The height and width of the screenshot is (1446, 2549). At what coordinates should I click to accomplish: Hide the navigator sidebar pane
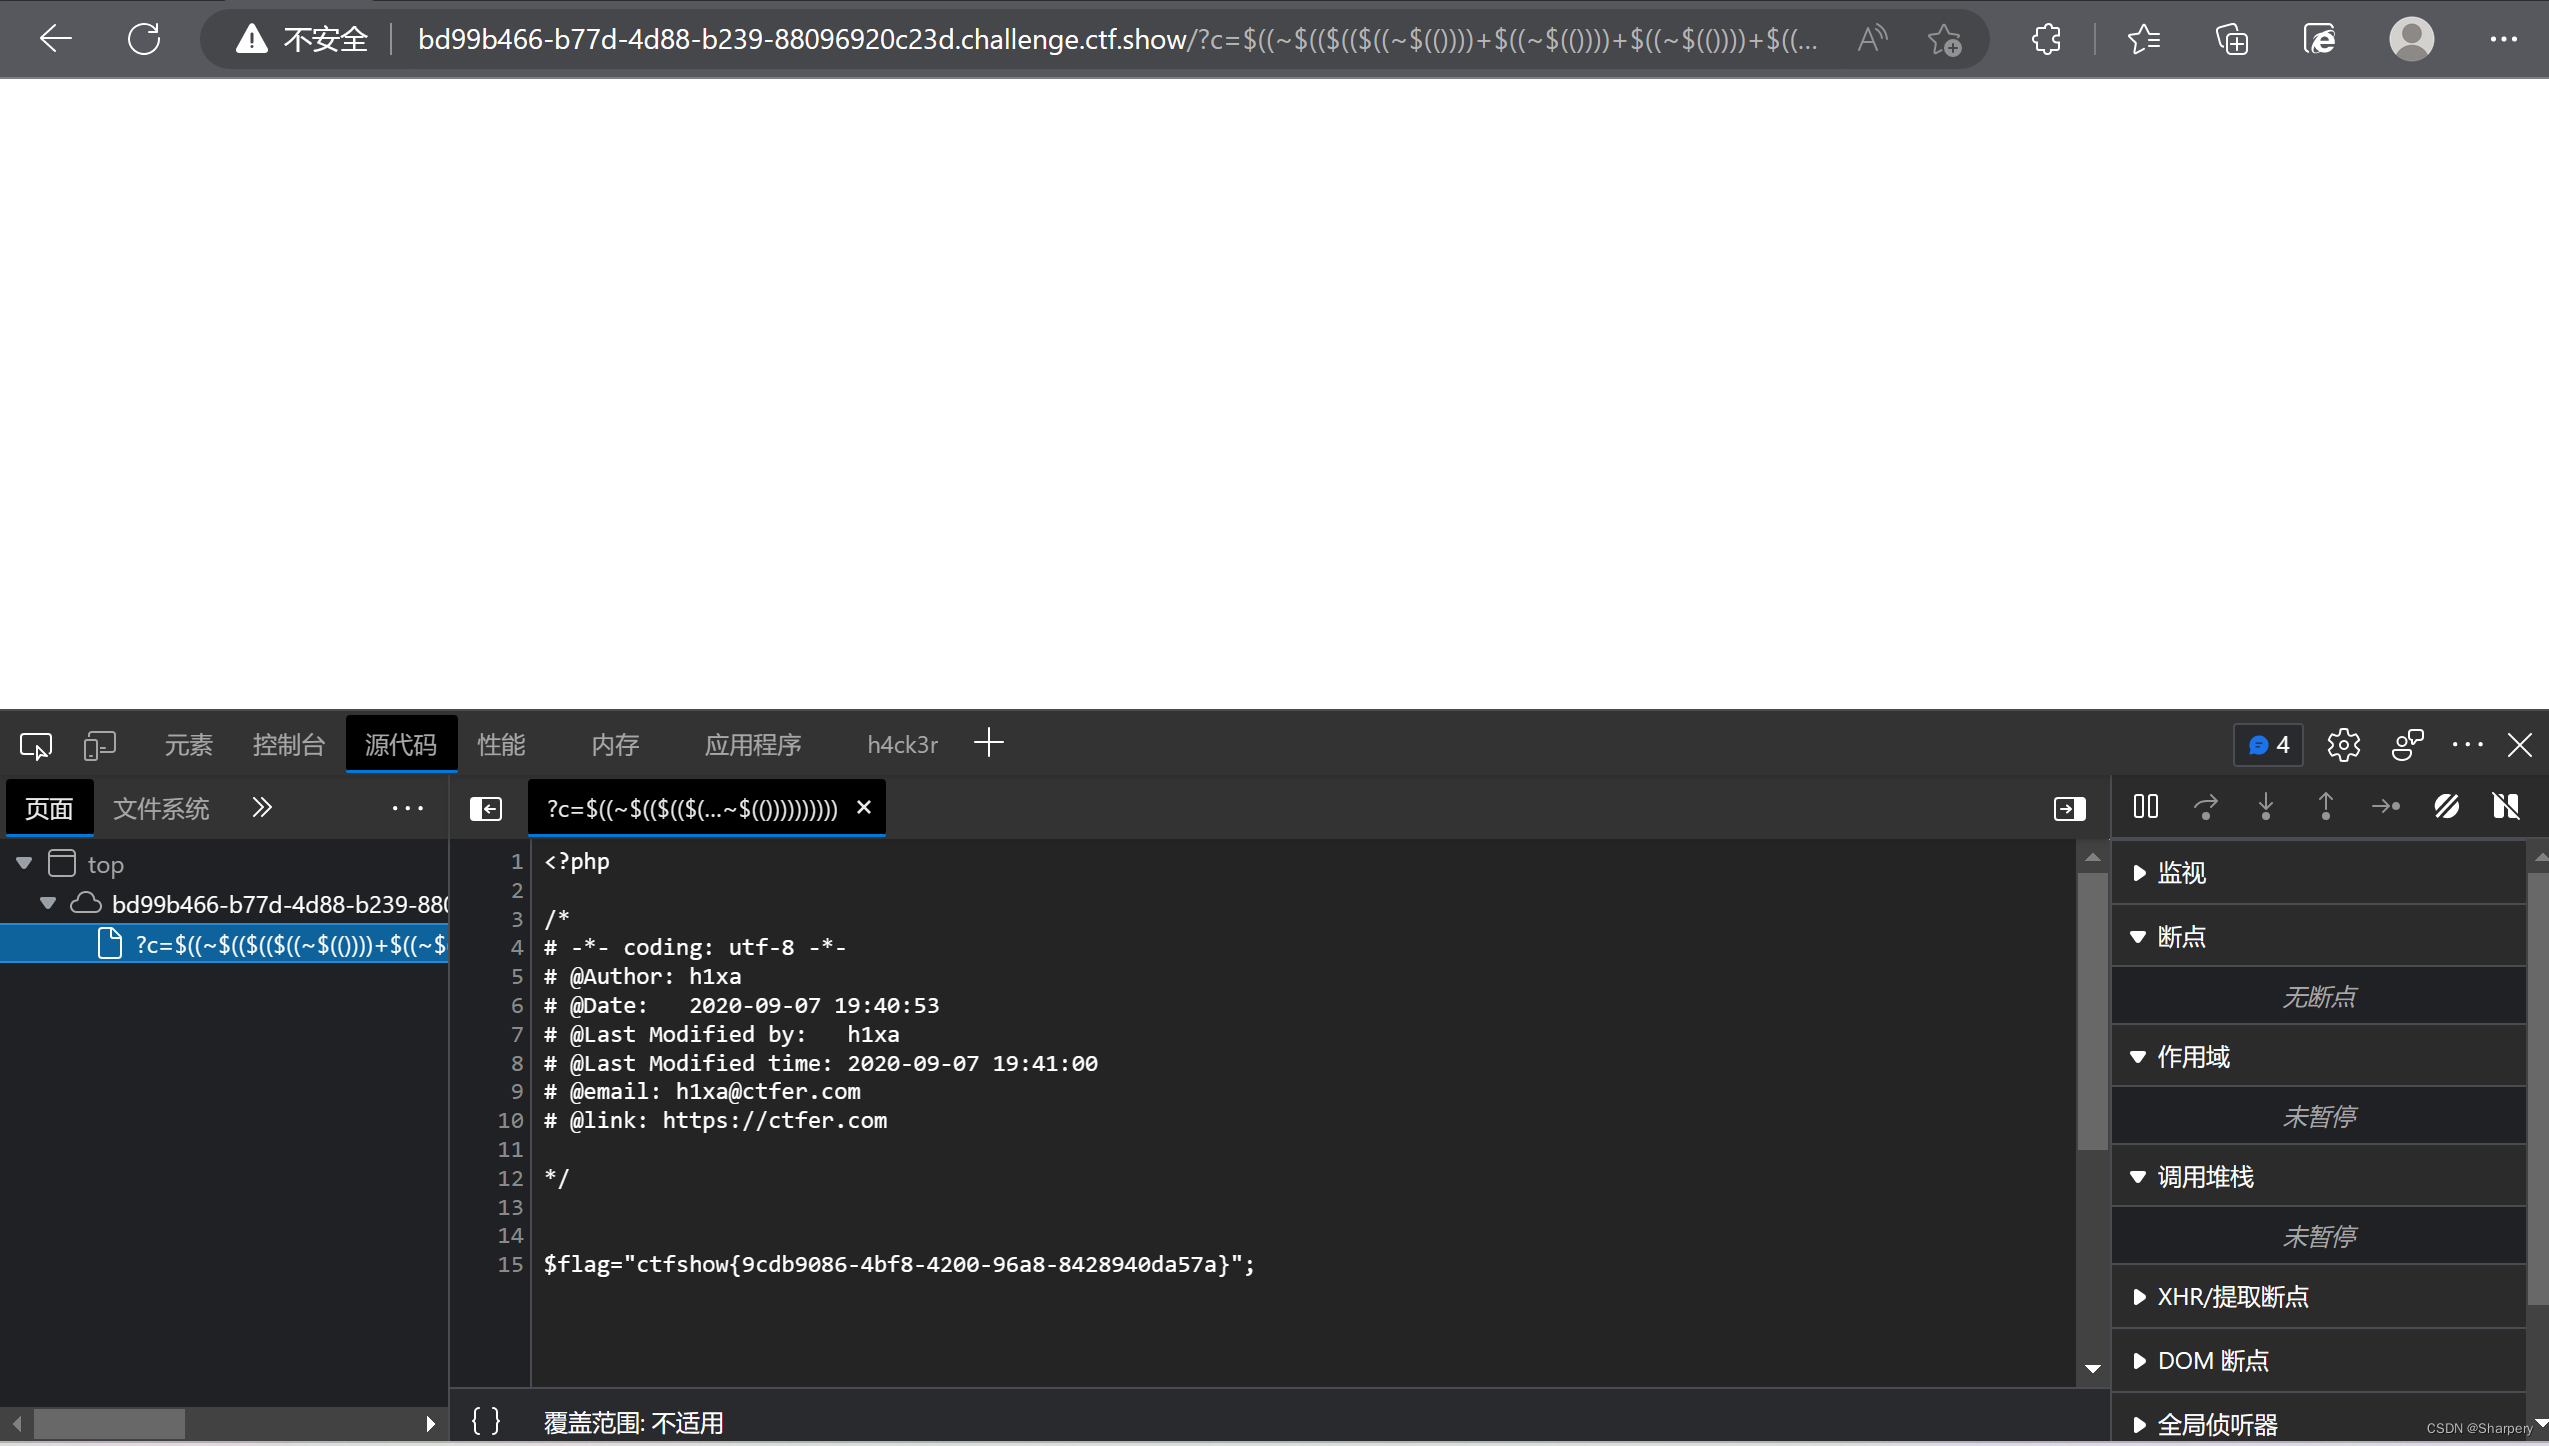click(x=486, y=809)
